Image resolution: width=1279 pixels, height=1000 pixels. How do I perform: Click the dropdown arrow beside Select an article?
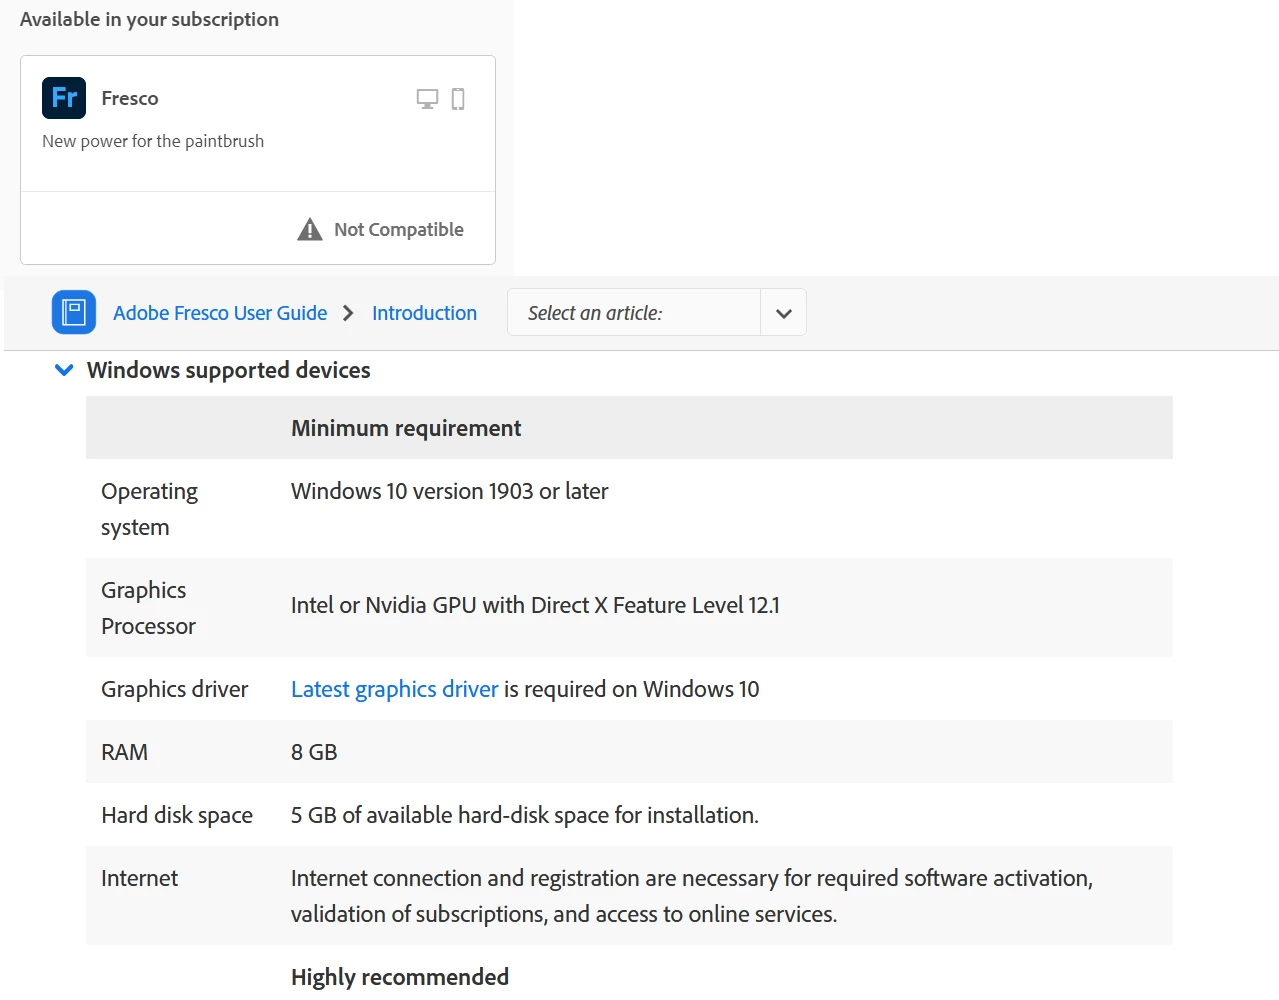[x=784, y=313]
